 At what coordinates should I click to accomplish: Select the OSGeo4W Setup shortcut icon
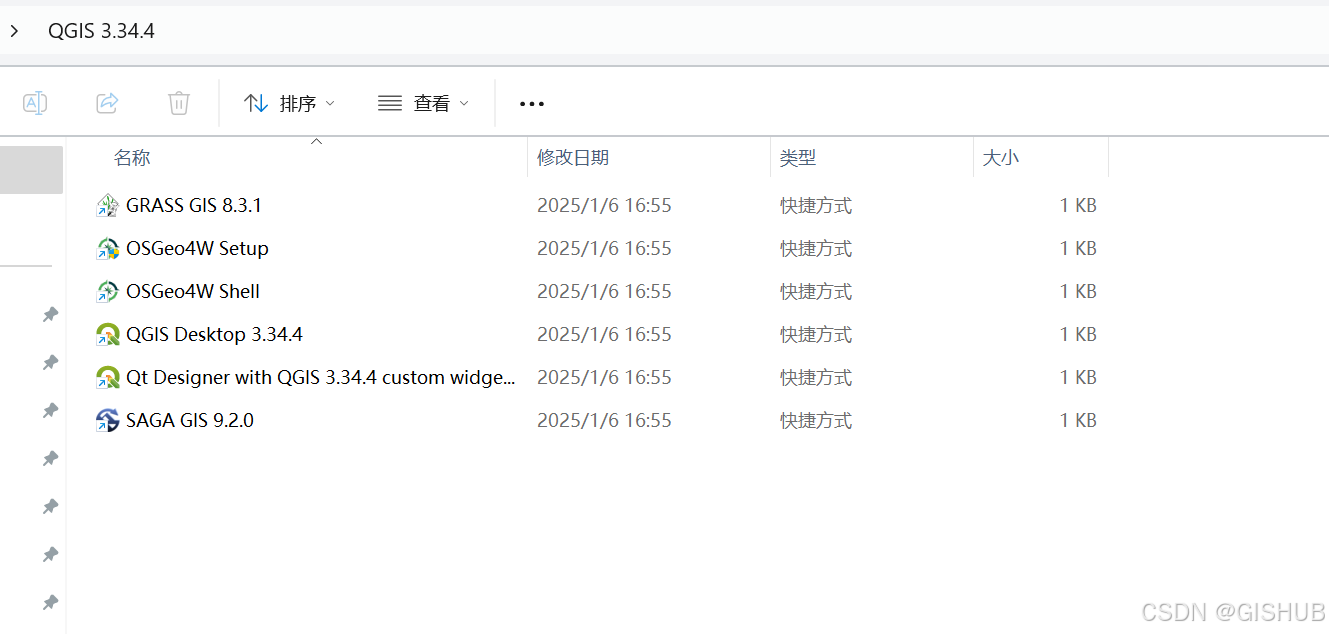[107, 249]
